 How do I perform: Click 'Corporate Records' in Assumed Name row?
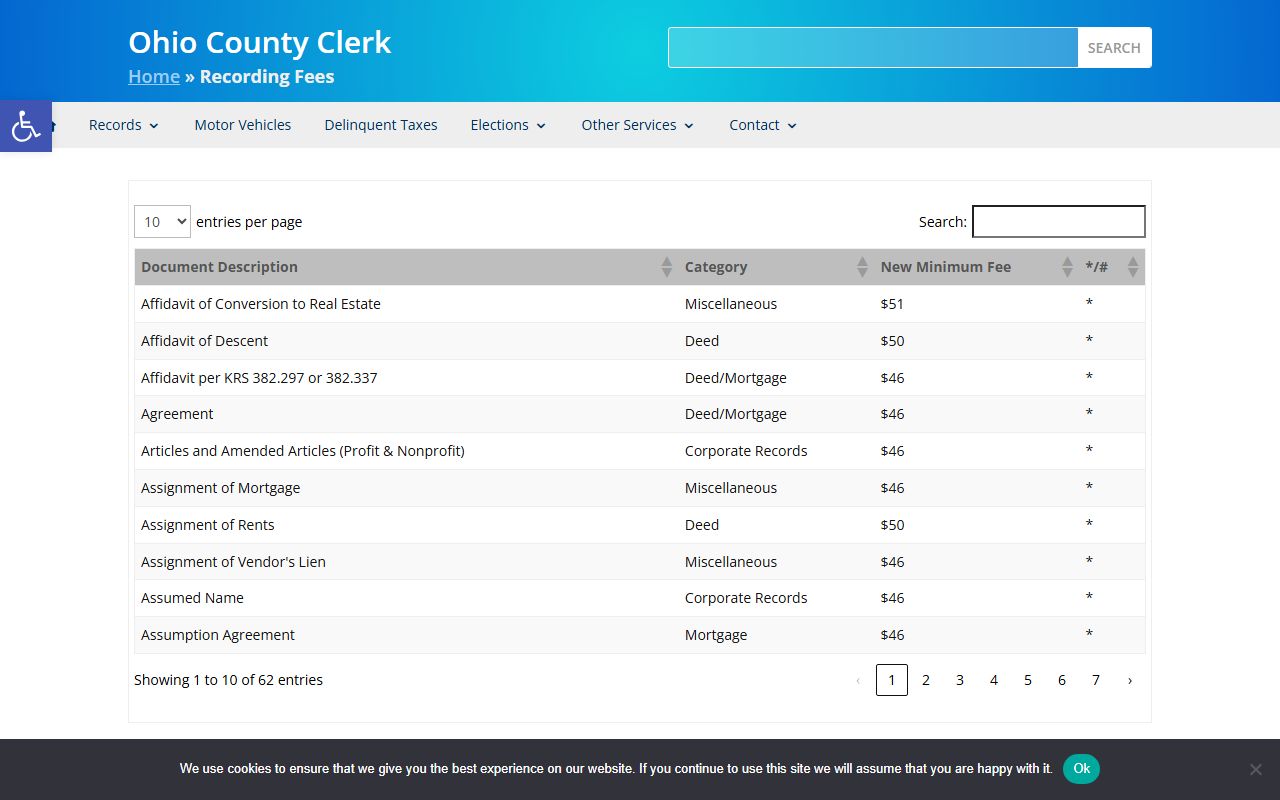click(x=746, y=598)
